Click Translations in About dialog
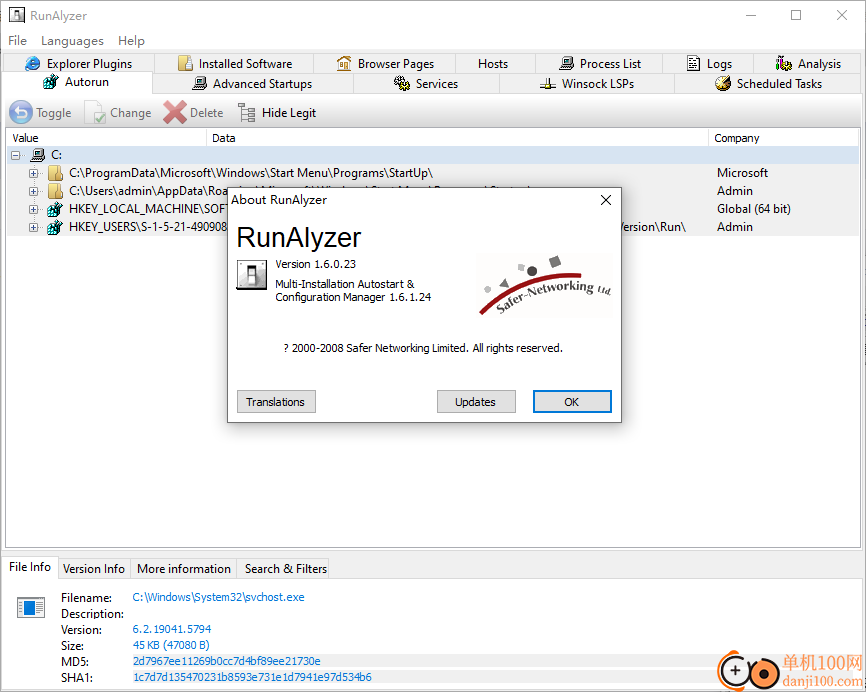 [276, 402]
